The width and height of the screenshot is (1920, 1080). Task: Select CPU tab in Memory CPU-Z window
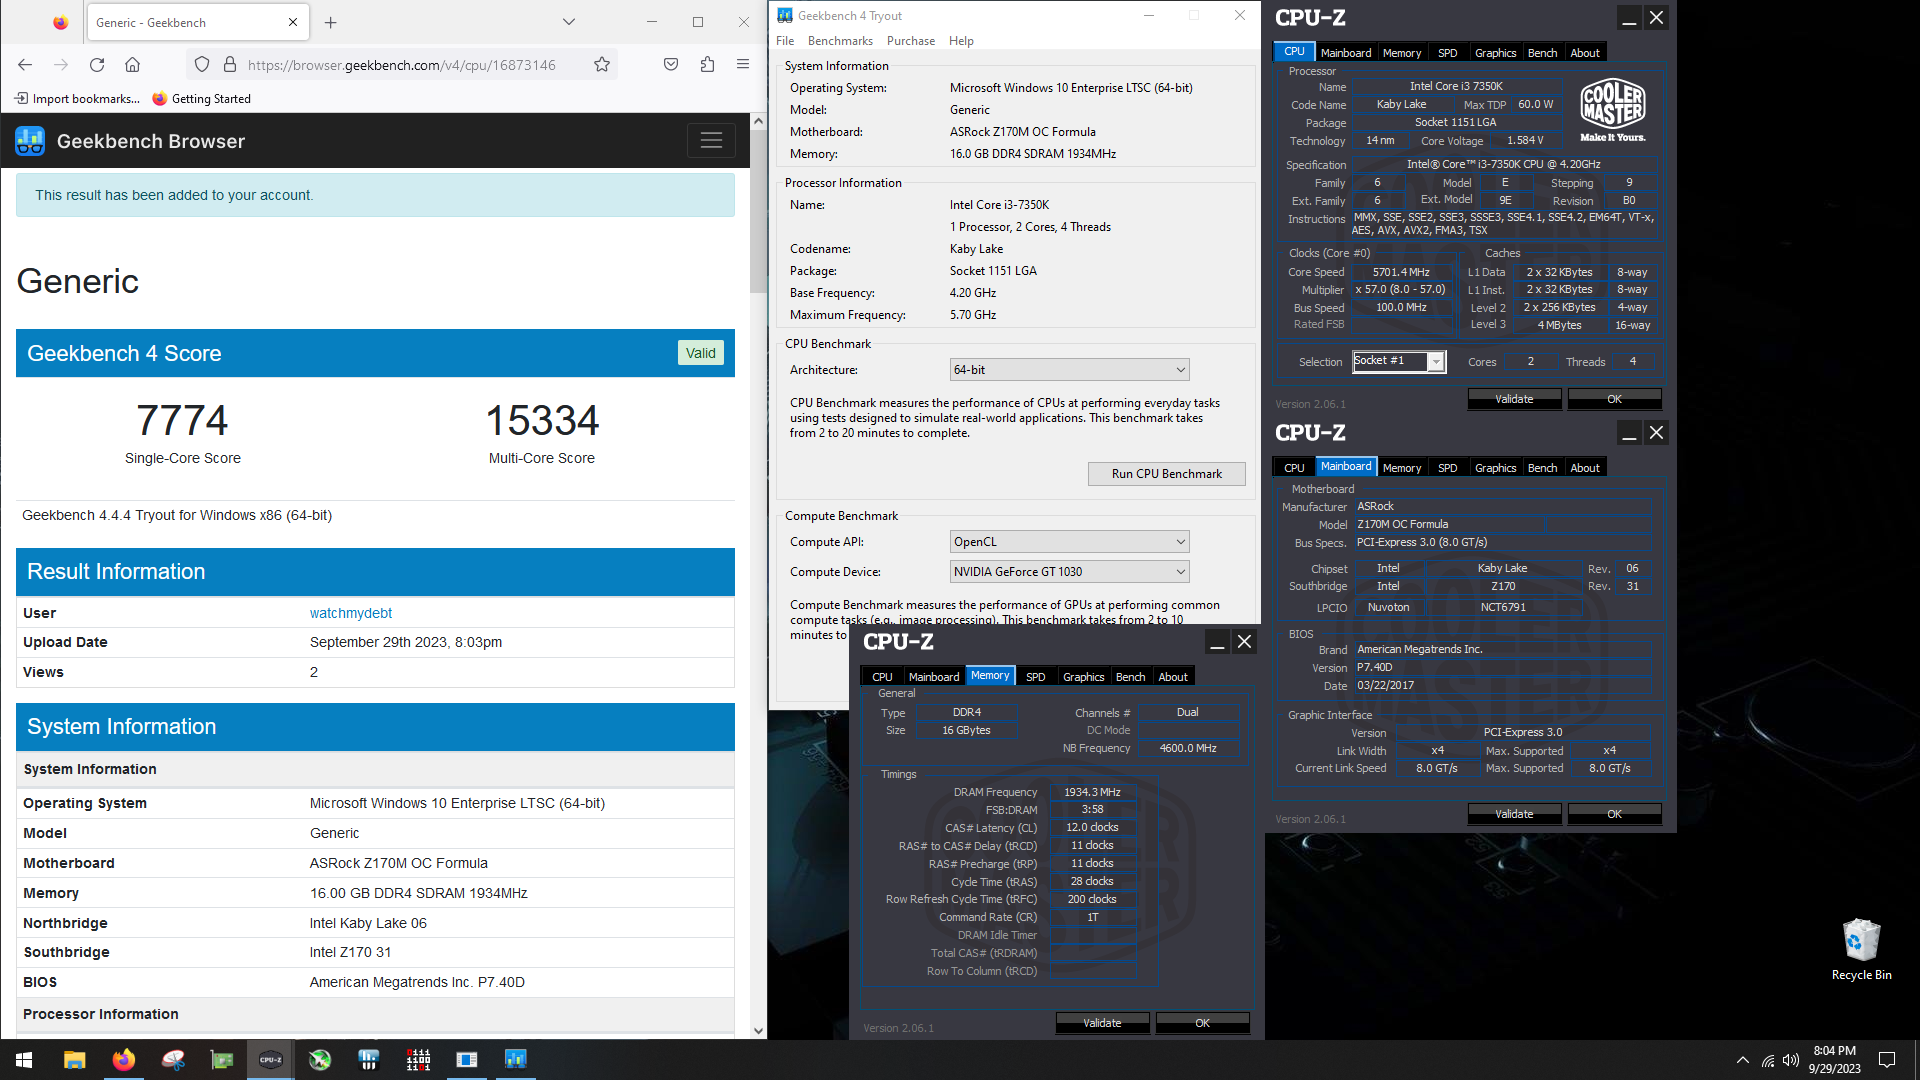pyautogui.click(x=882, y=677)
